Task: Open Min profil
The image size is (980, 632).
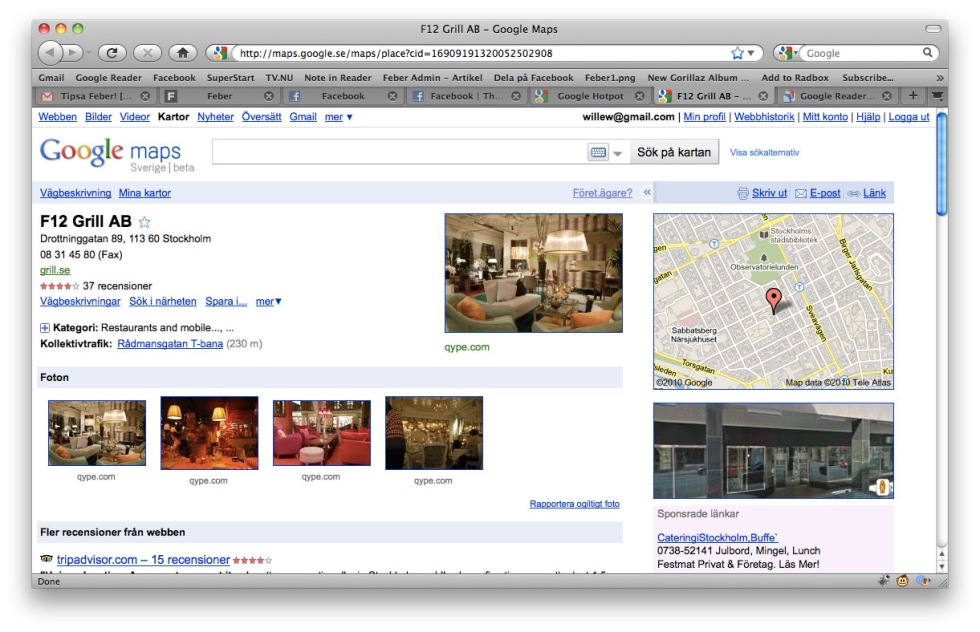Action: tap(704, 117)
